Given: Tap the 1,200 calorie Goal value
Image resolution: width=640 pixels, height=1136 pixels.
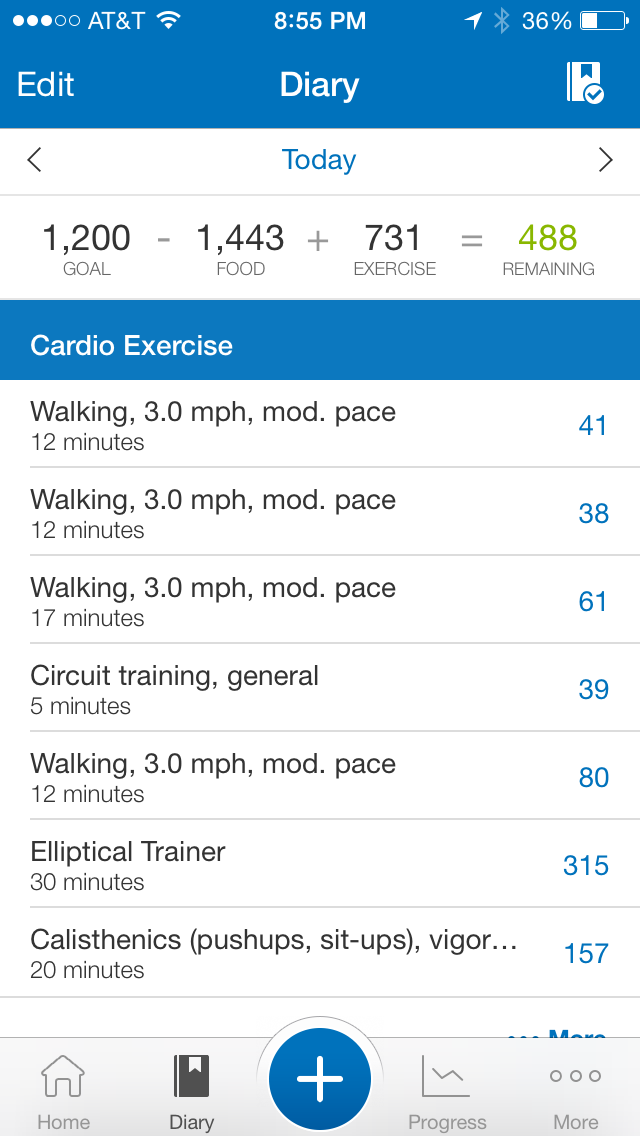Looking at the screenshot, I should 86,238.
